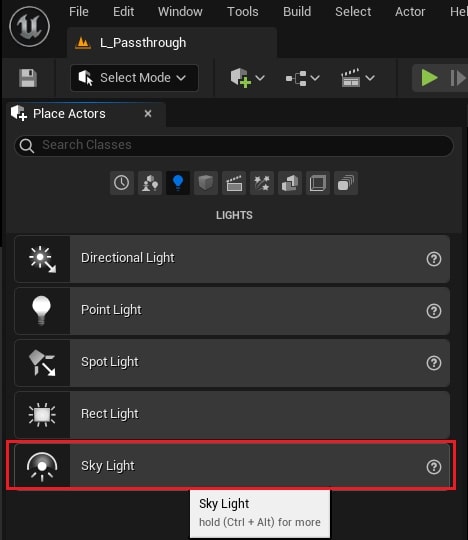Select the Lights lightbulb category
The height and width of the screenshot is (540, 468).
point(178,183)
